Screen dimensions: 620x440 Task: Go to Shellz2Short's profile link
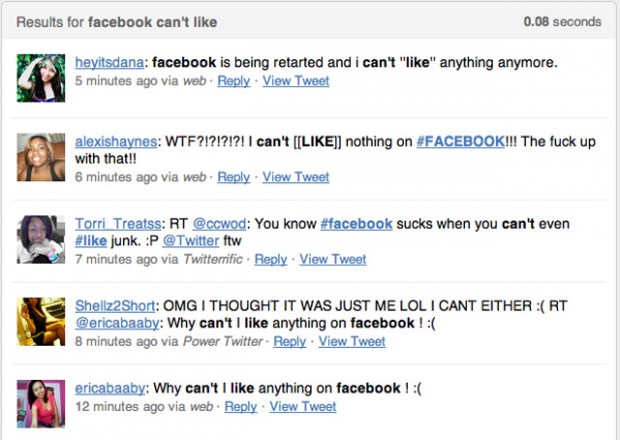pos(115,306)
